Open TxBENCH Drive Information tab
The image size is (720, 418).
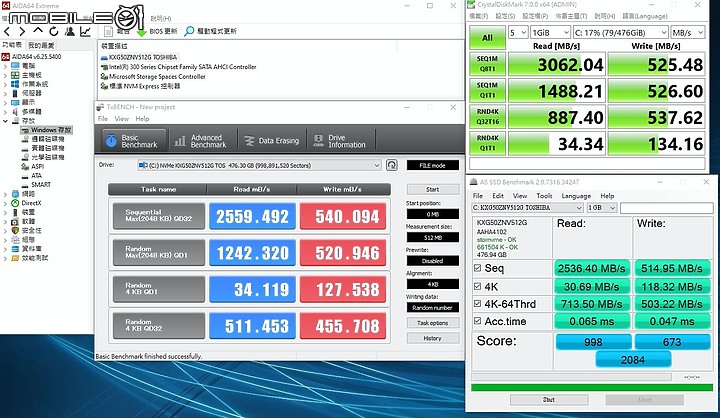click(340, 141)
